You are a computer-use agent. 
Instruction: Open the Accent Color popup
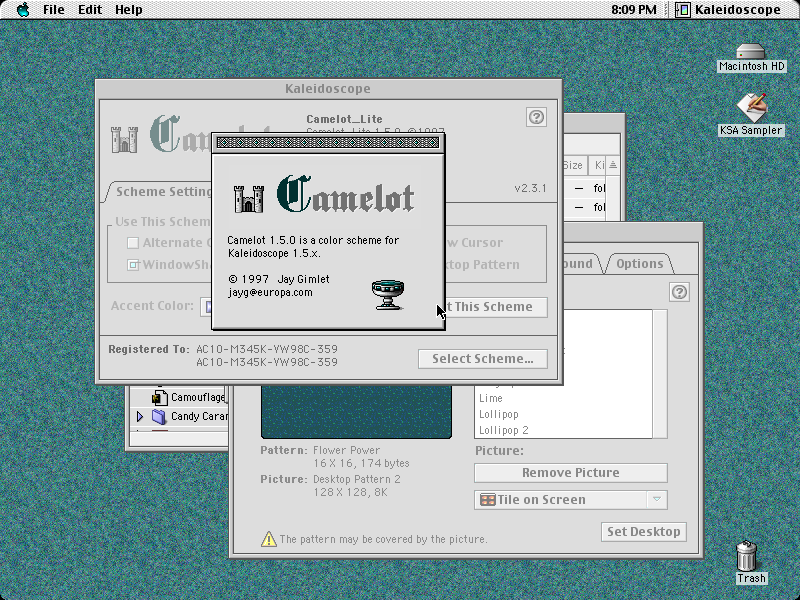tap(206, 307)
